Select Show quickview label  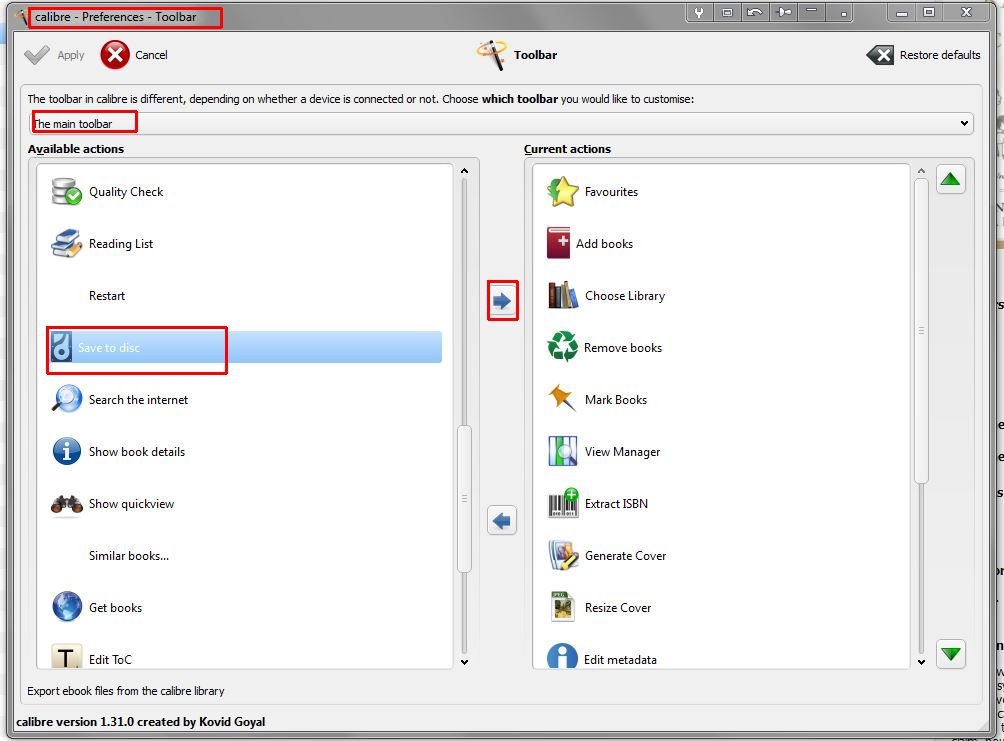click(131, 504)
